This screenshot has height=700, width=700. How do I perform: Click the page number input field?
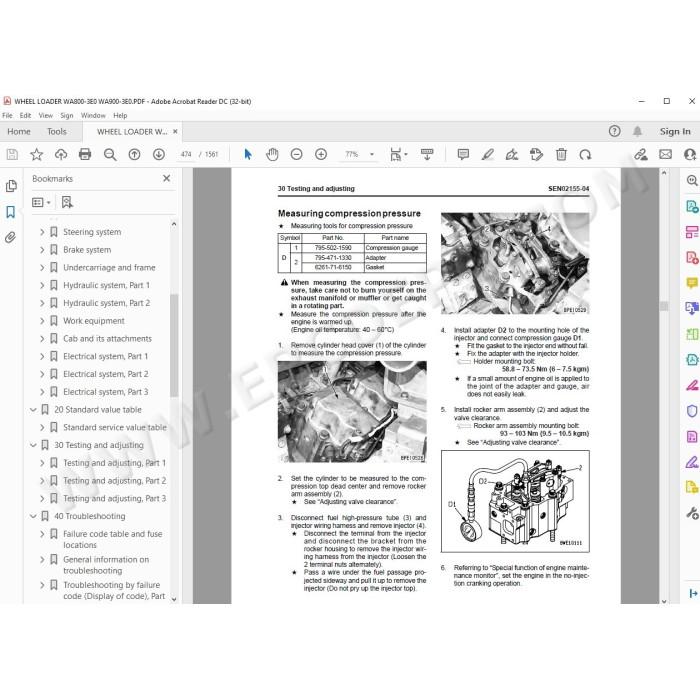tap(186, 154)
